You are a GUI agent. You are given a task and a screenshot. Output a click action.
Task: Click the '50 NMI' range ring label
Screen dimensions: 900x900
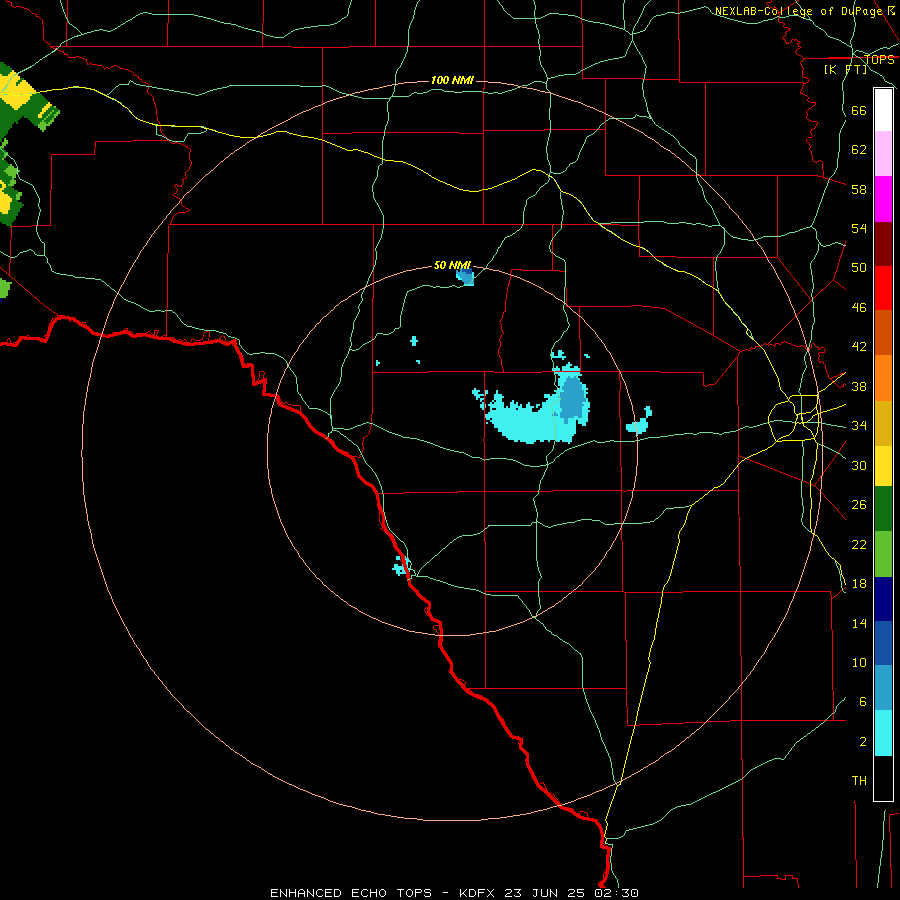[x=452, y=265]
